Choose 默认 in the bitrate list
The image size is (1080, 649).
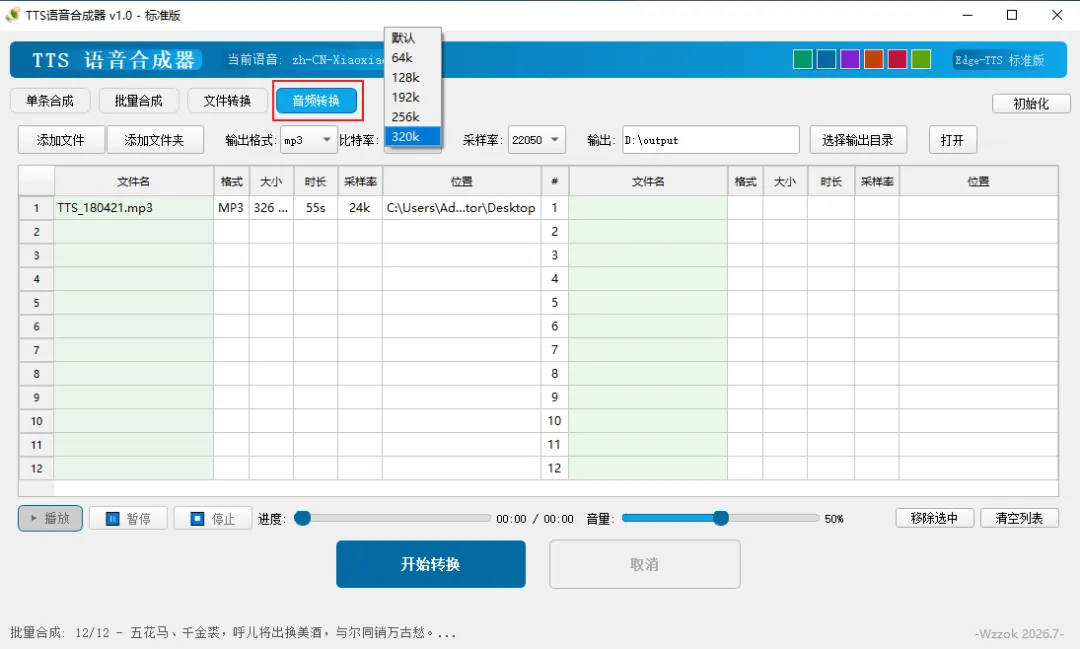click(x=413, y=38)
